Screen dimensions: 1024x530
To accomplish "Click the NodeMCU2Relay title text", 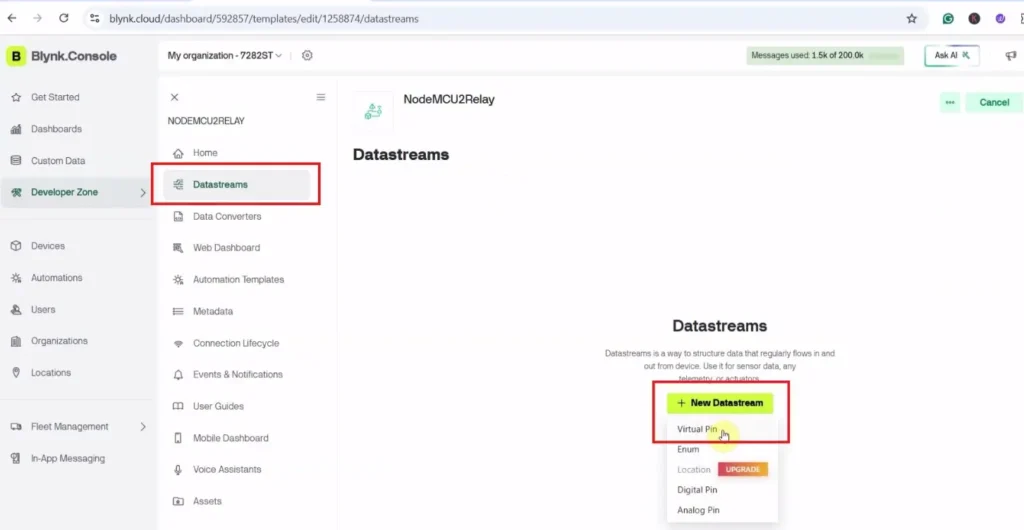I will (449, 100).
